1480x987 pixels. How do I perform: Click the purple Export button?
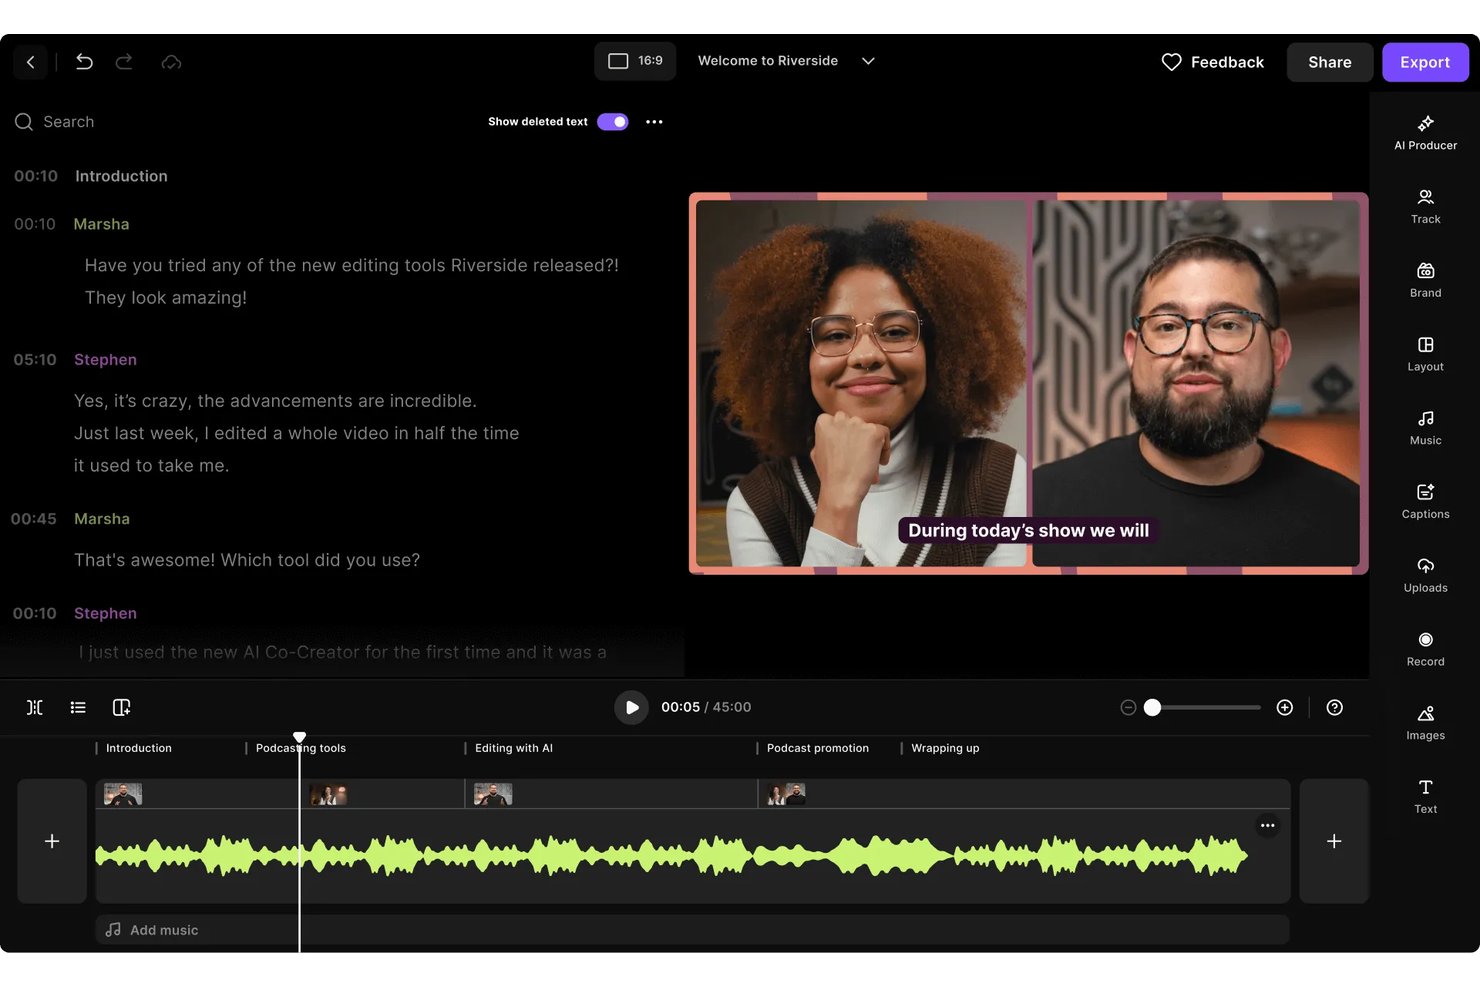pos(1425,62)
